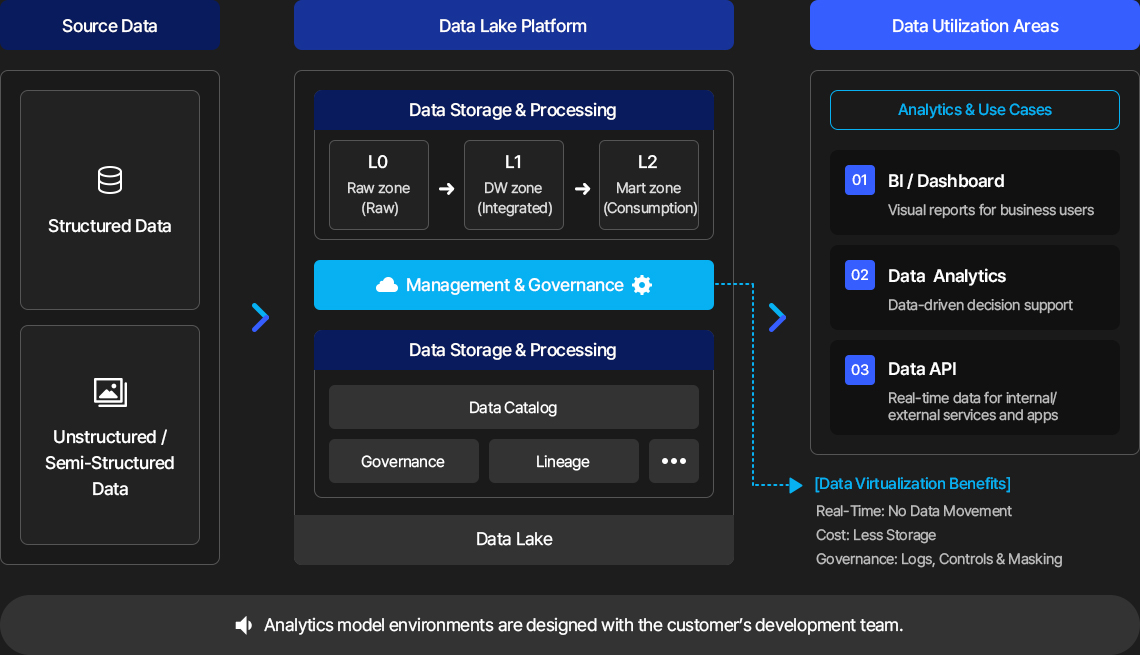The width and height of the screenshot is (1140, 655).
Task: Select the Data Utilization Areas header tab
Action: 975,25
